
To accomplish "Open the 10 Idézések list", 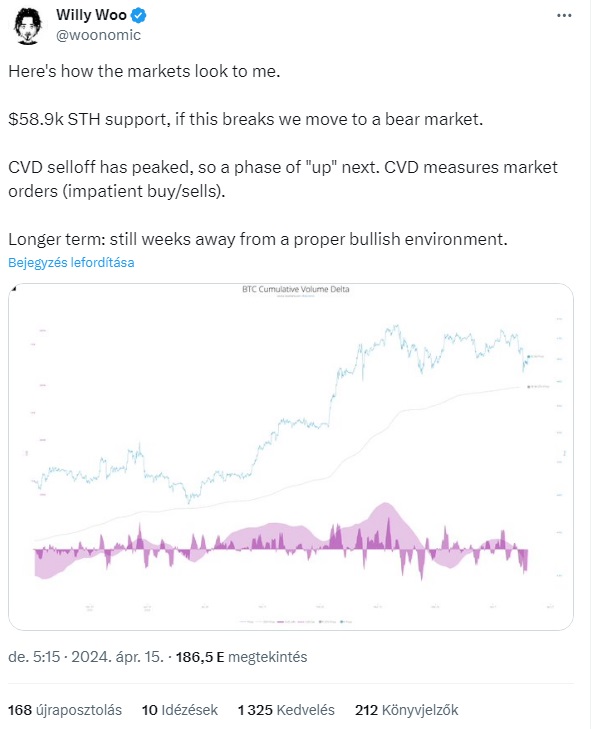I will tap(179, 710).
